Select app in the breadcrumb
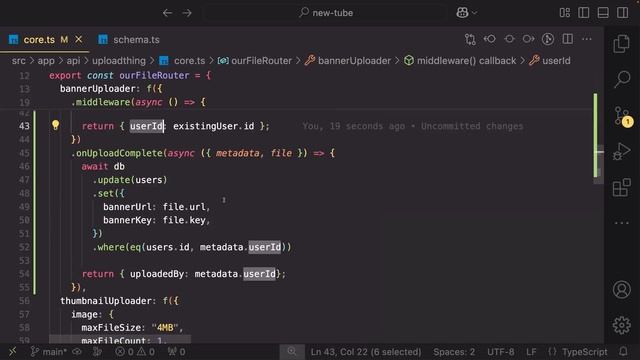The image size is (640, 360). point(46,61)
